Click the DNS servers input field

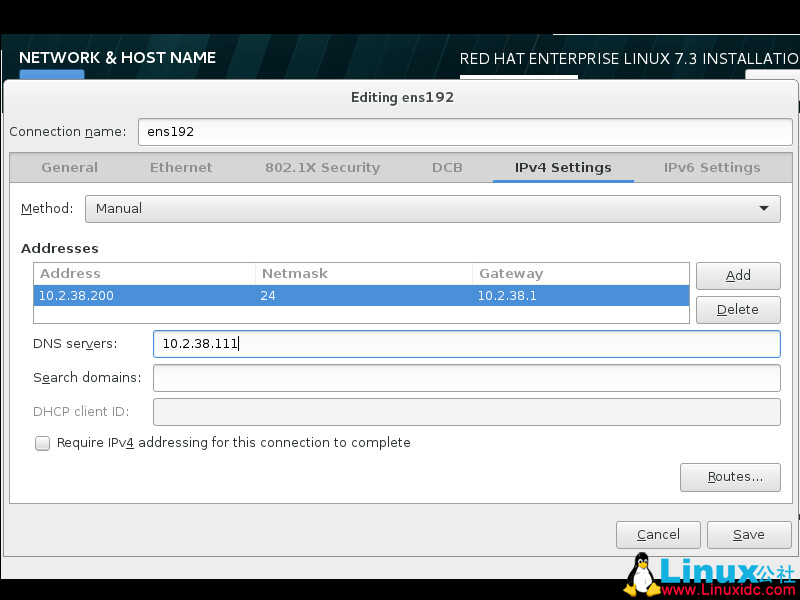tap(466, 343)
